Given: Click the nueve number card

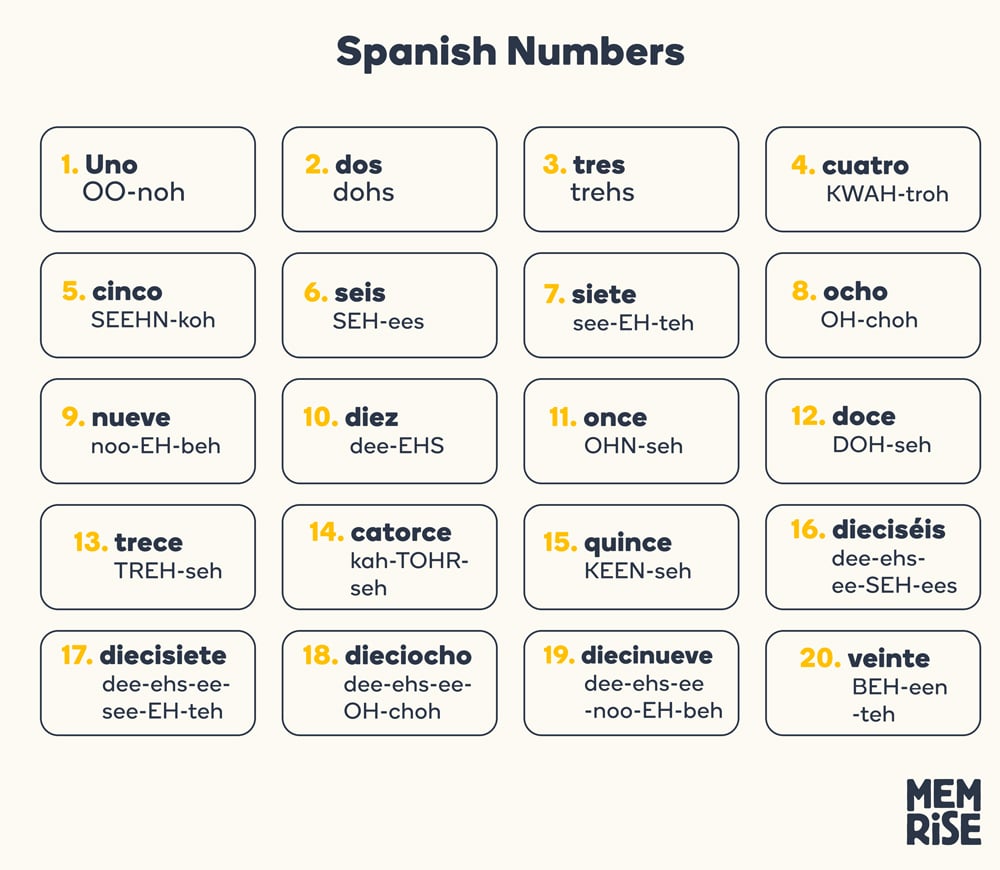Looking at the screenshot, I should pos(148,431).
